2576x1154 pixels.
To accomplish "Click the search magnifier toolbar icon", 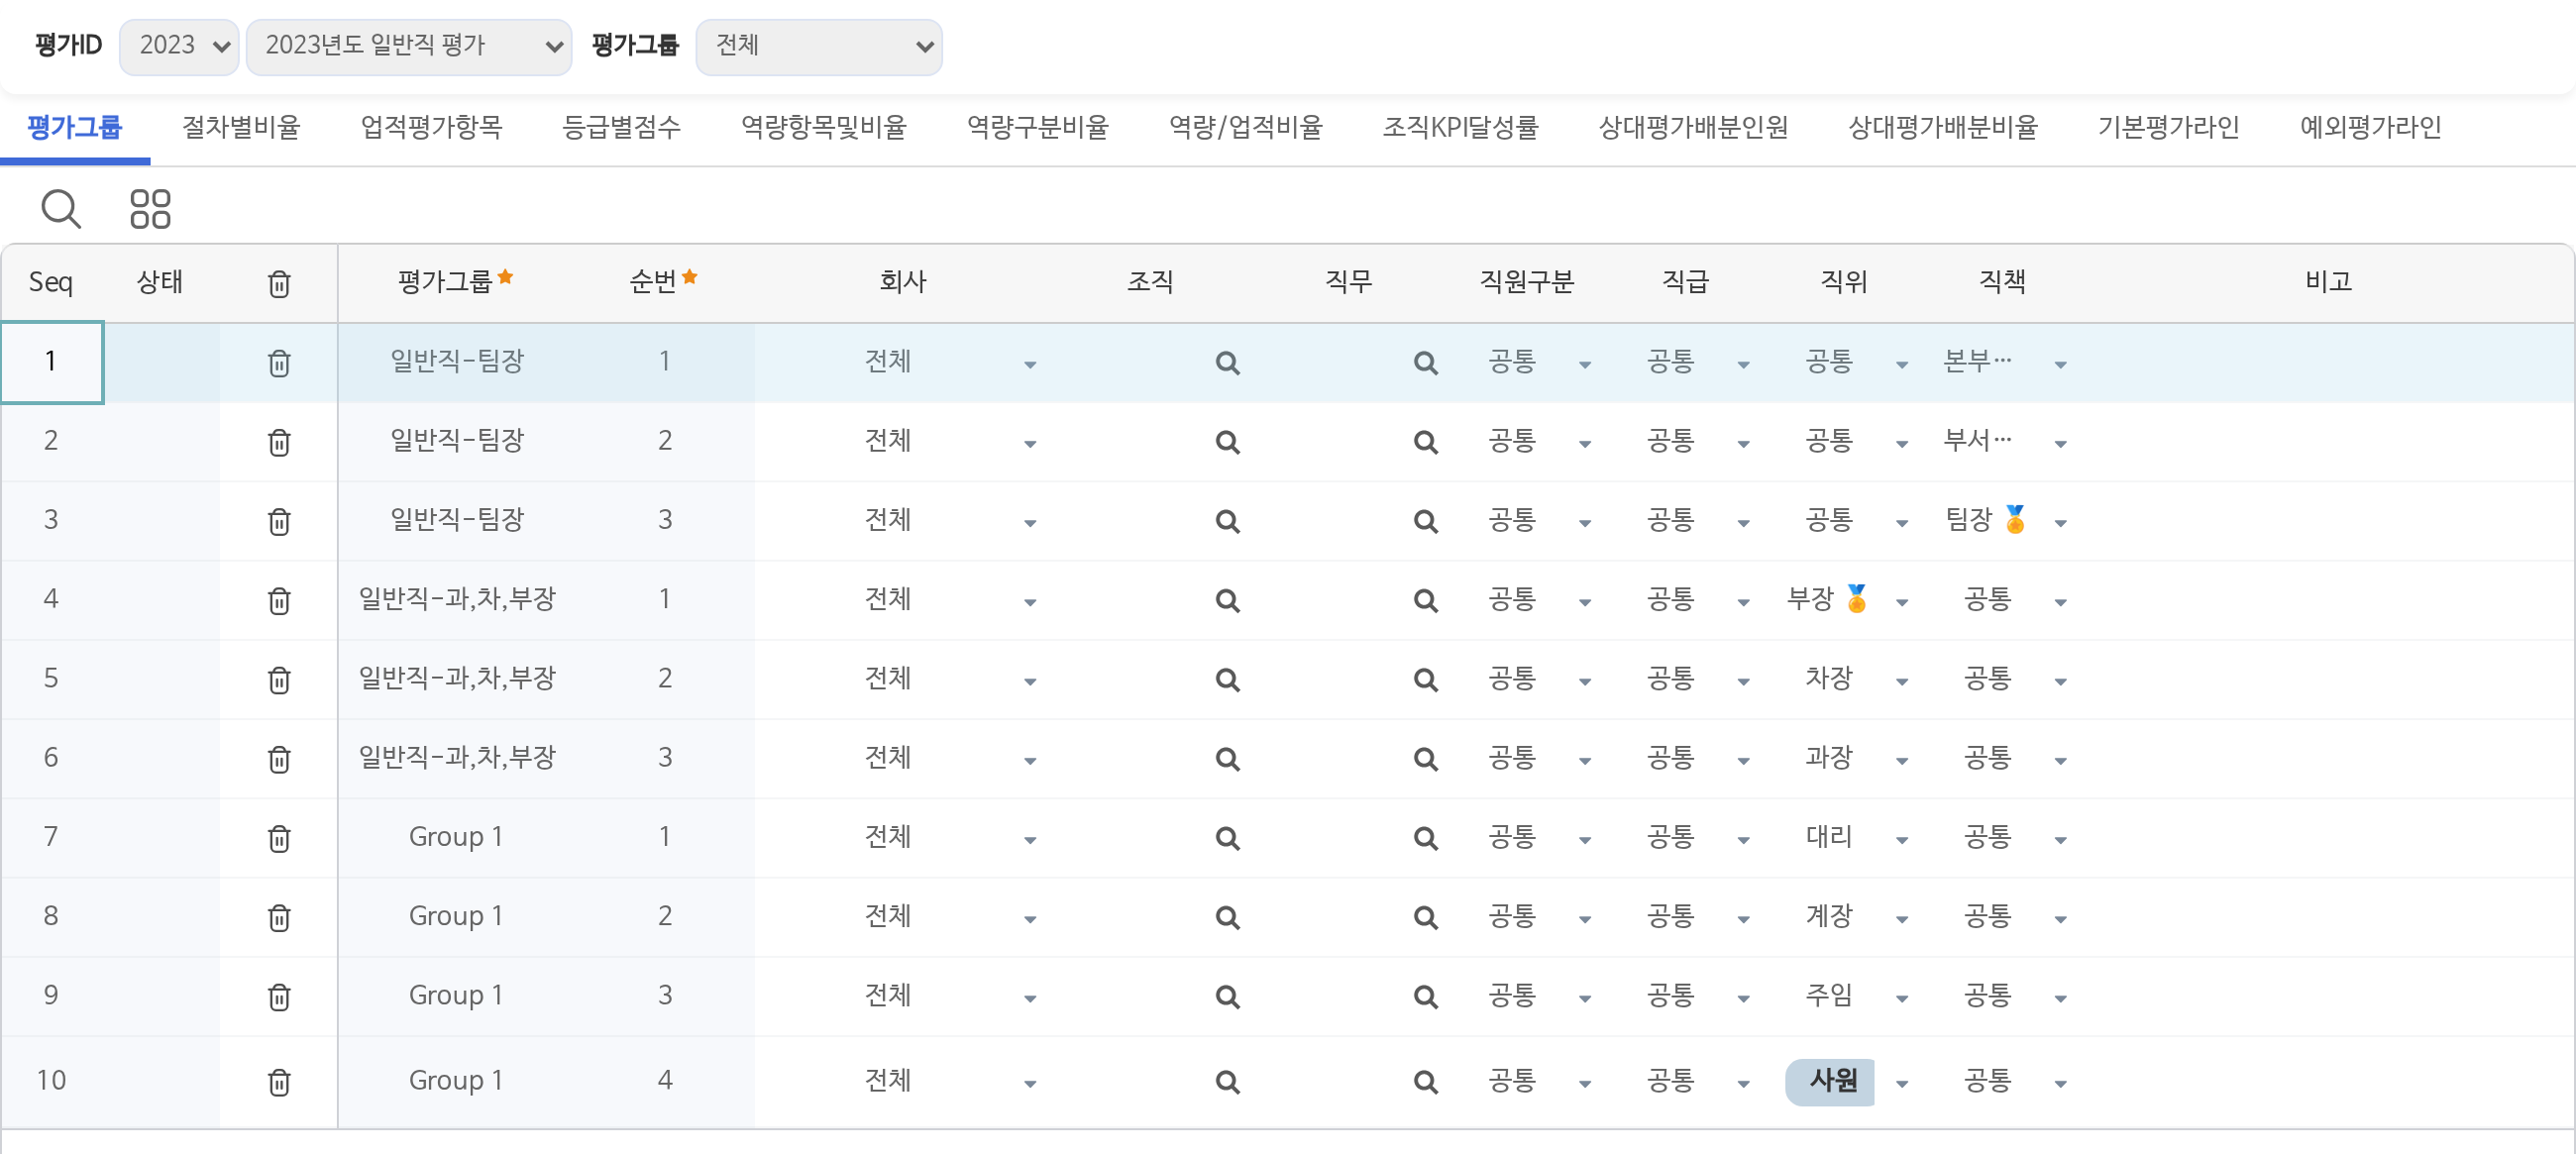I will tap(61, 209).
